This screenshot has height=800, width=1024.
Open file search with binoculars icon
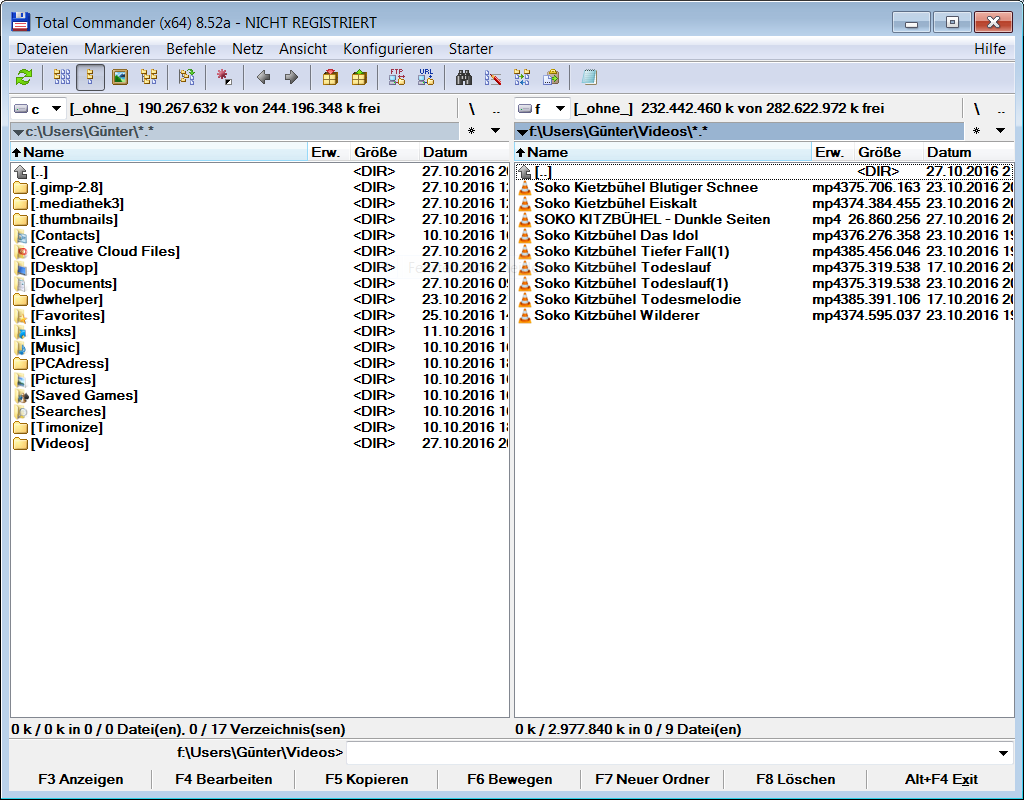tap(464, 78)
